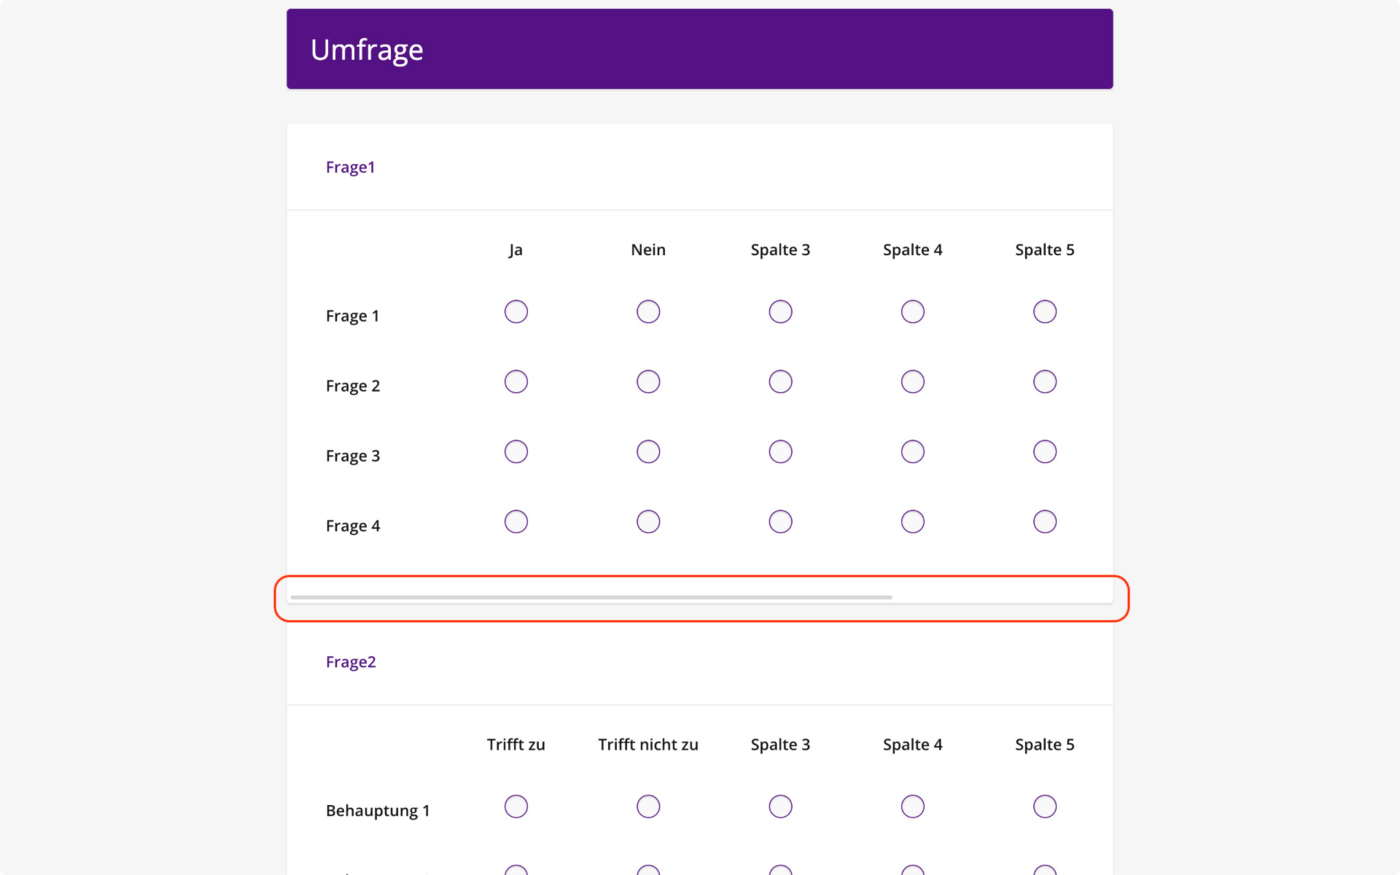Click the Frage 3 row label
The width and height of the screenshot is (1400, 875).
point(353,456)
